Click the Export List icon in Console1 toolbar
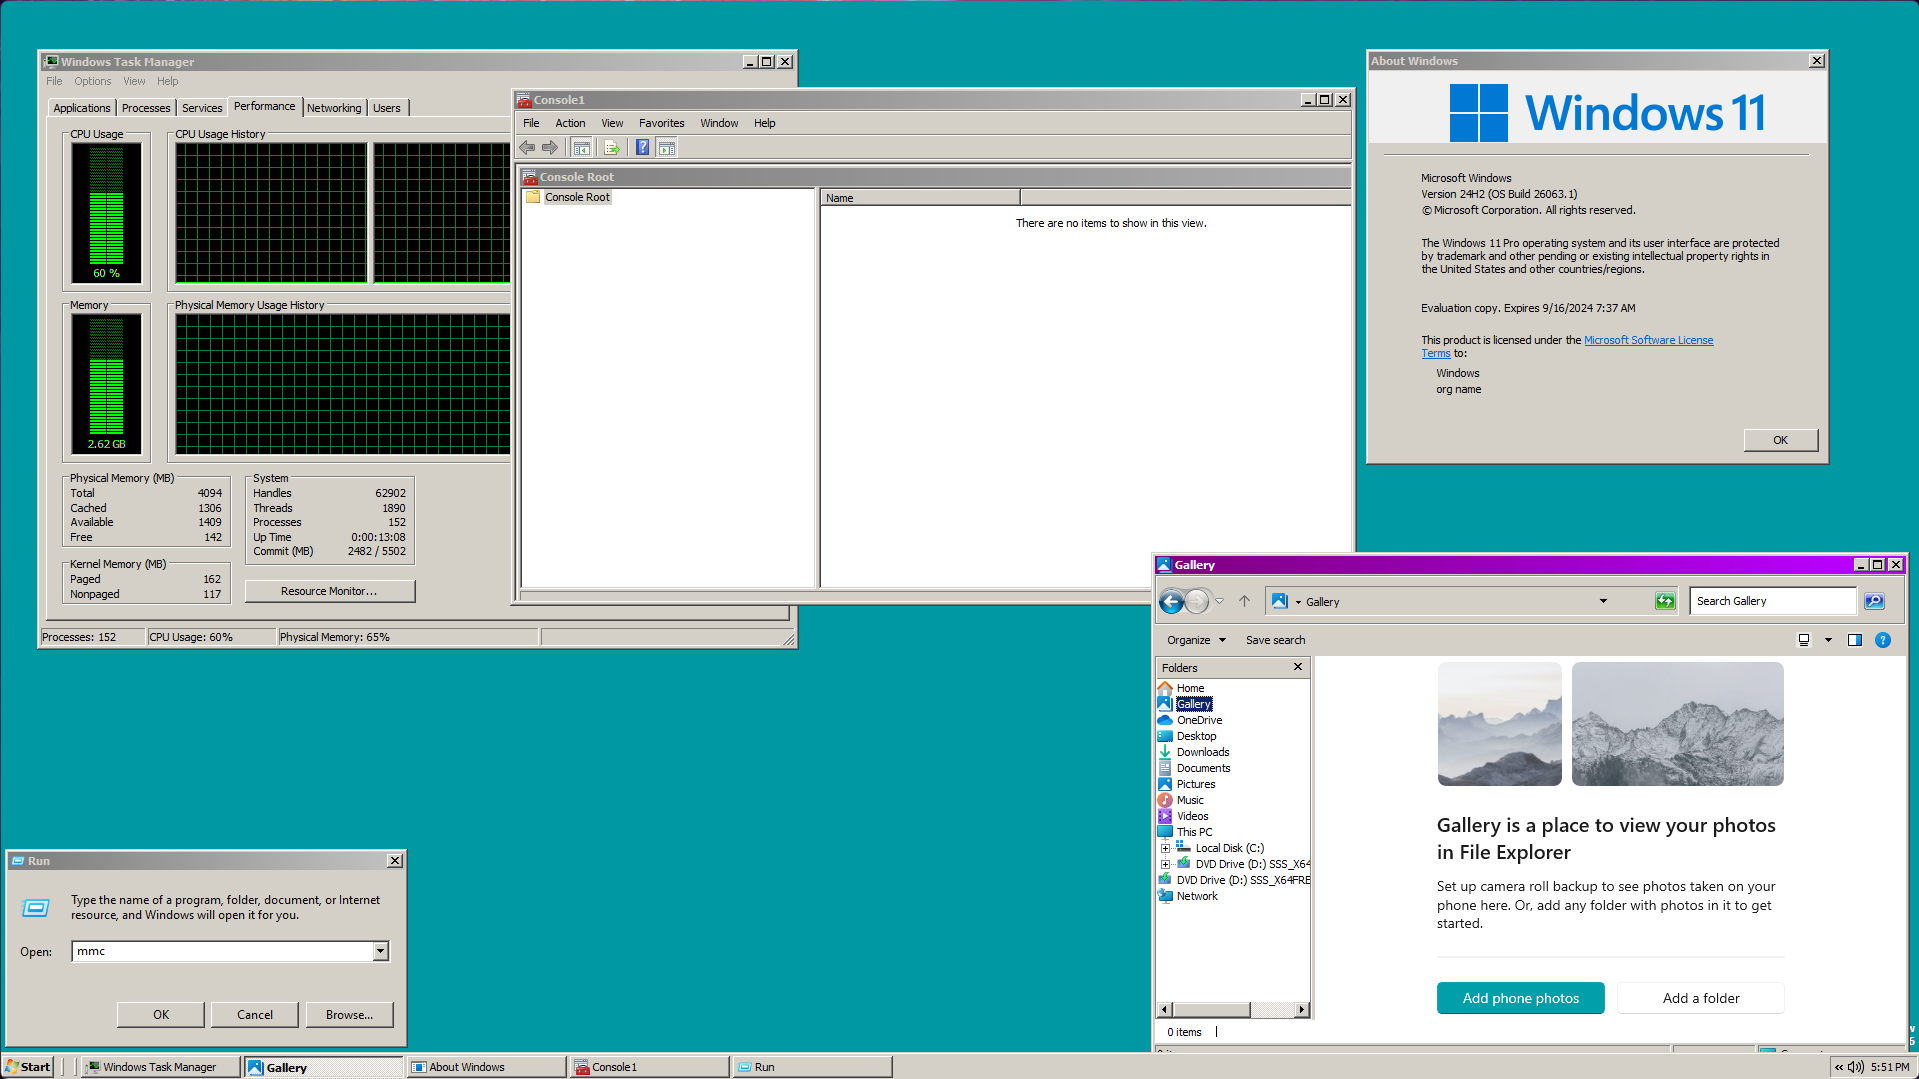1919x1079 pixels. point(612,148)
